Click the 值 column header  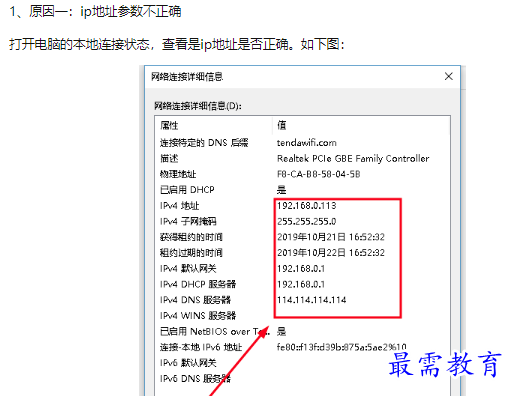[281, 125]
